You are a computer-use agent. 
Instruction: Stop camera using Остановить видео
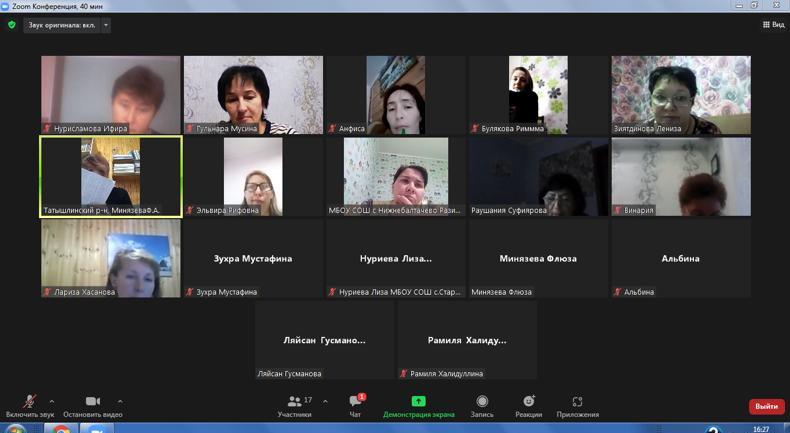click(92, 404)
